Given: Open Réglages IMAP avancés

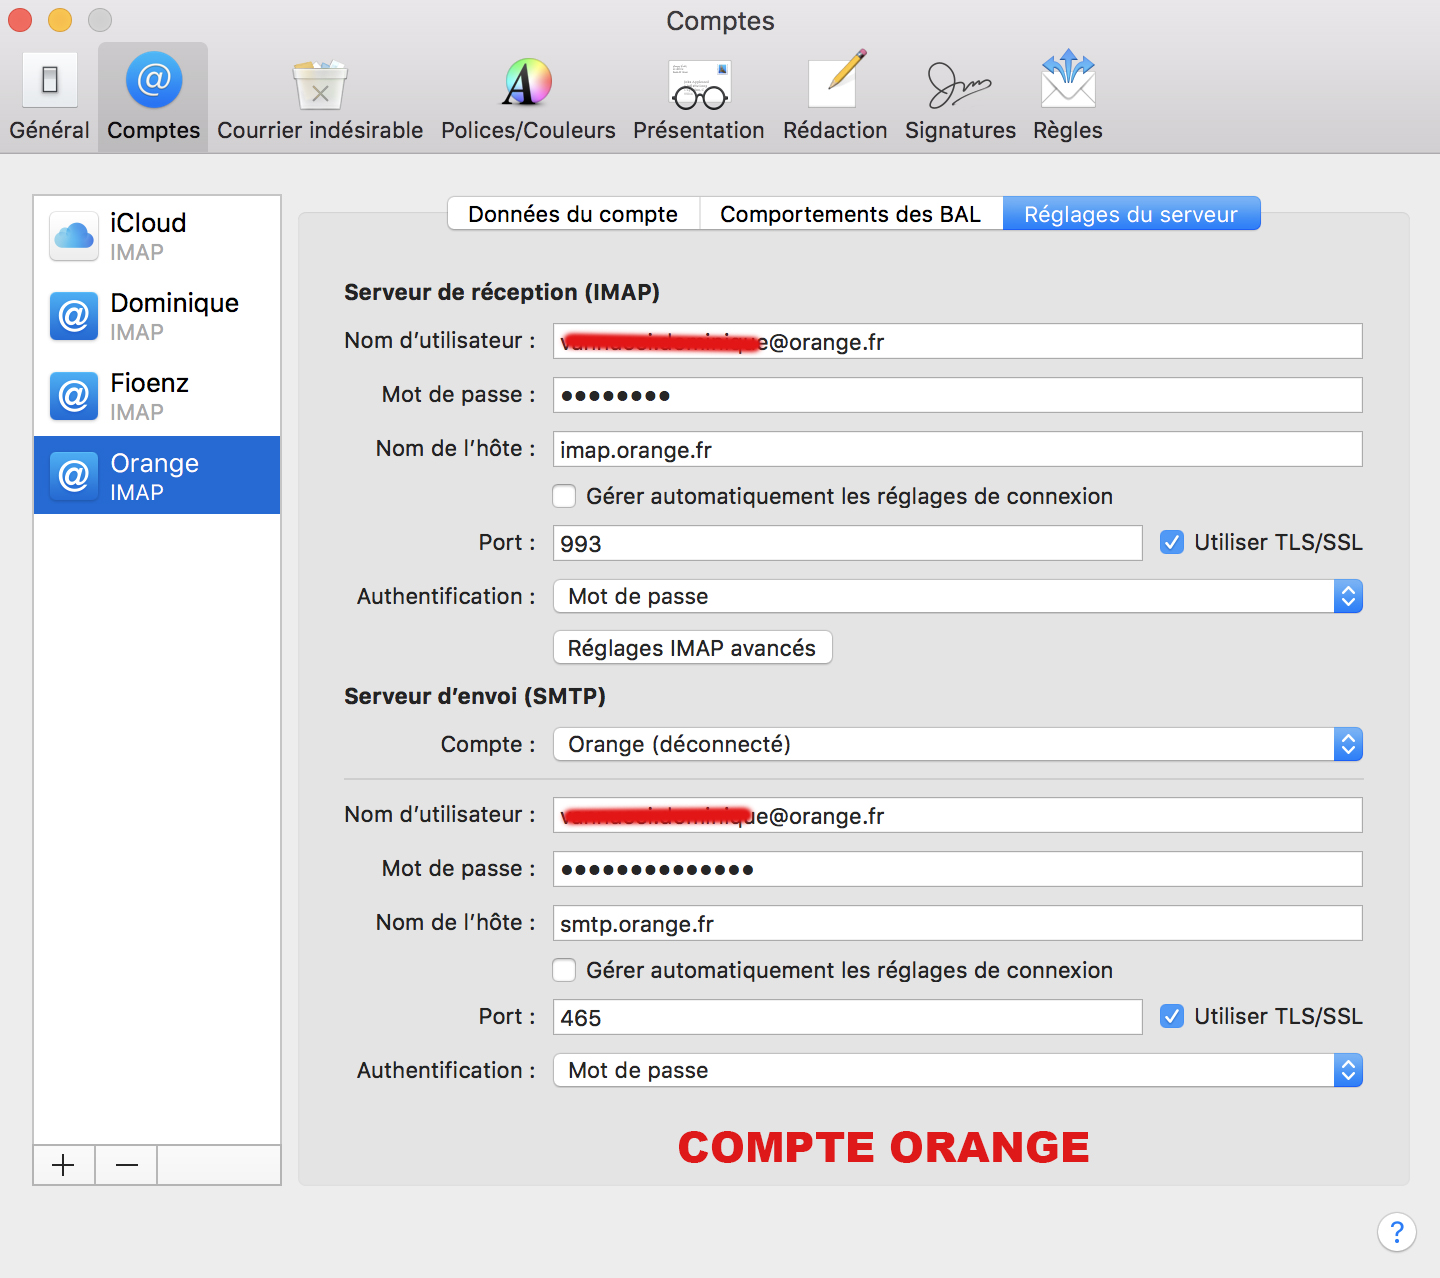Looking at the screenshot, I should click(x=692, y=648).
